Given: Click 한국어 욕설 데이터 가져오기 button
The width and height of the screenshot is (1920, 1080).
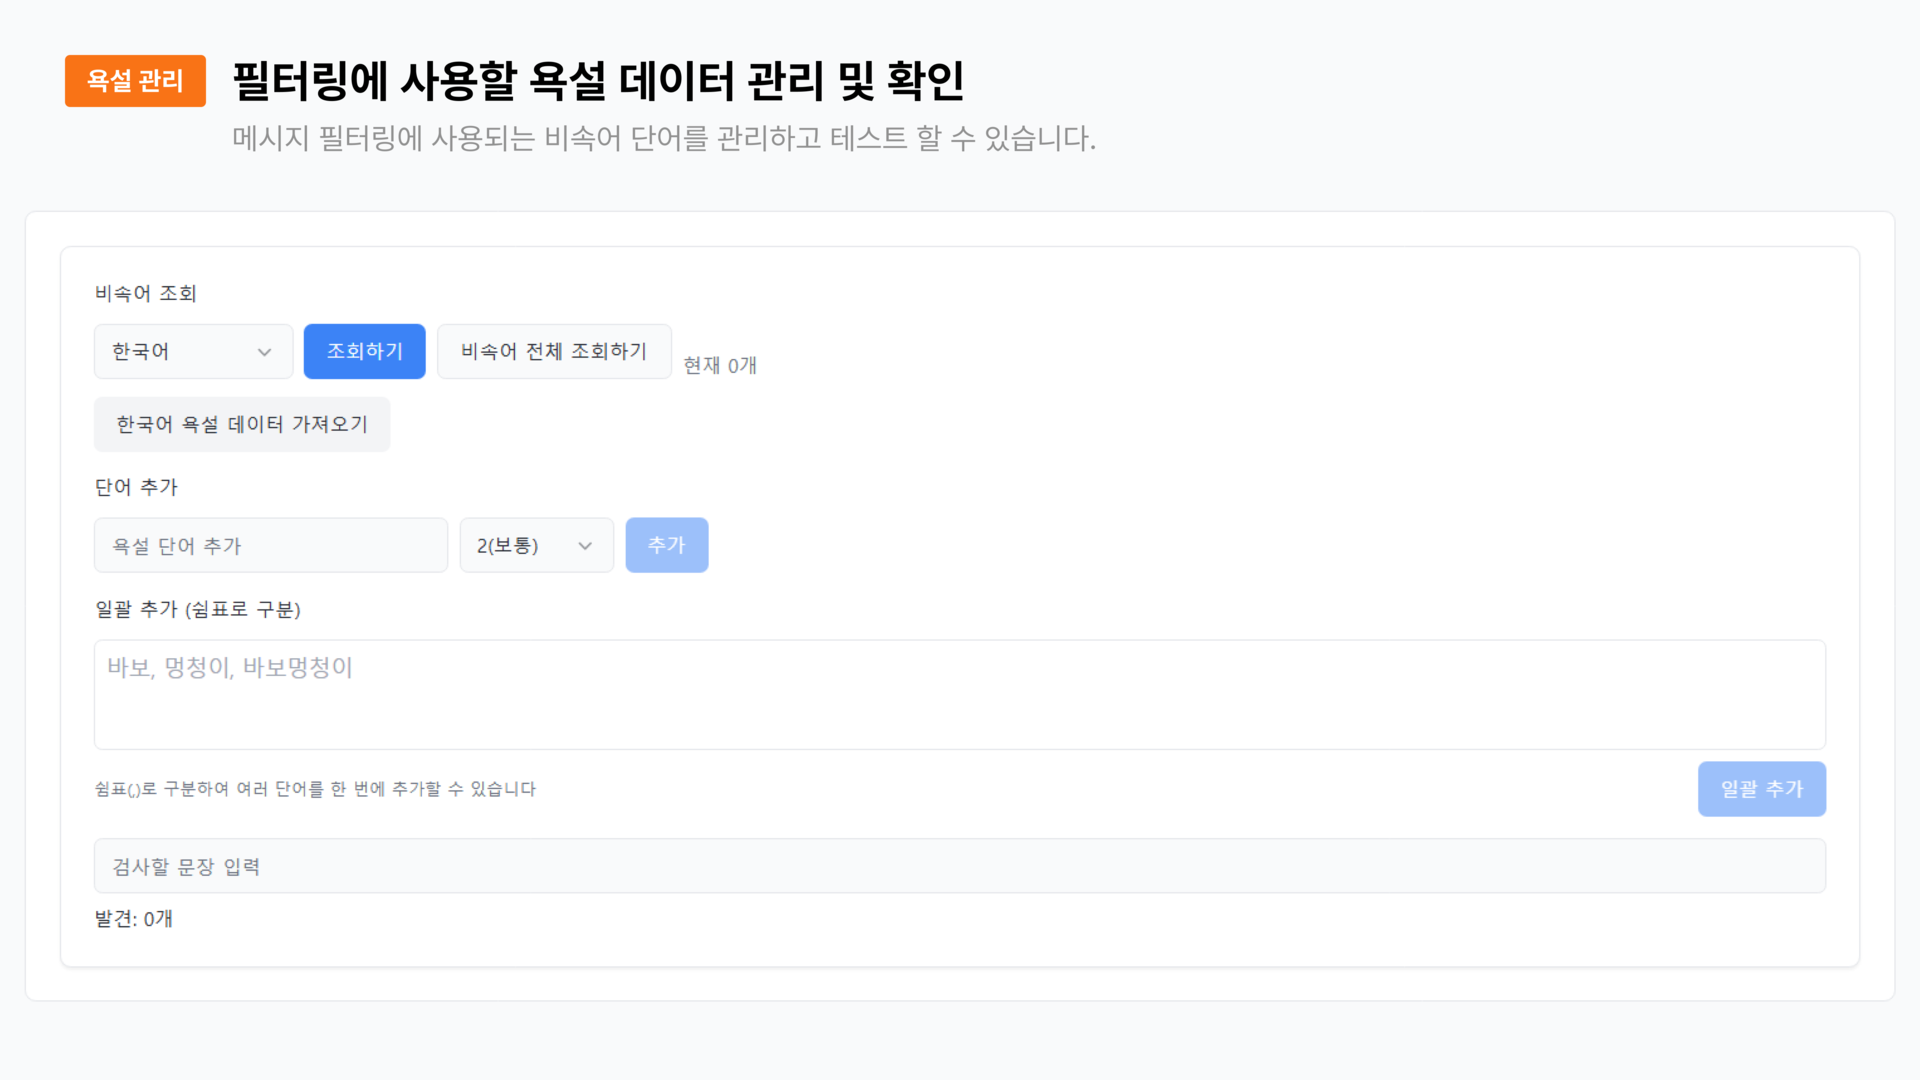Looking at the screenshot, I should coord(241,424).
